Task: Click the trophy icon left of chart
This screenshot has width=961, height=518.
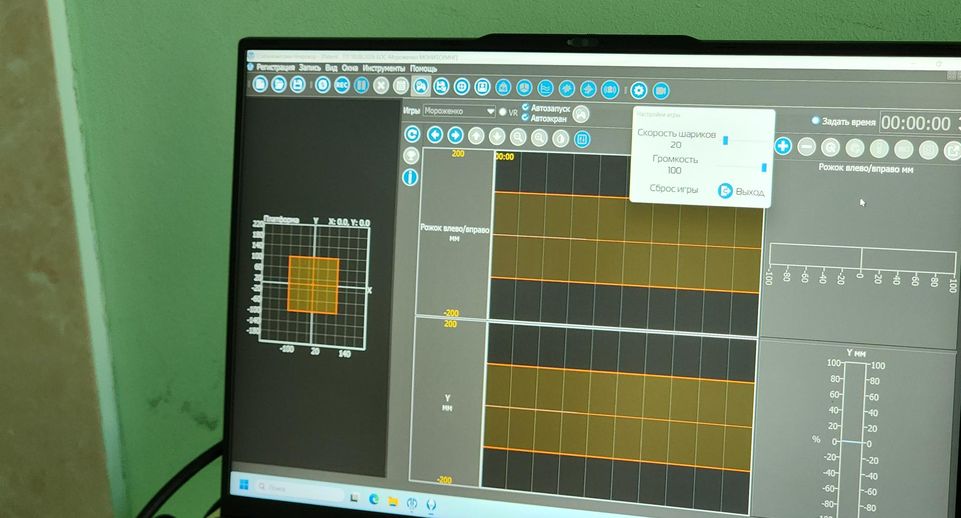Action: [x=411, y=156]
